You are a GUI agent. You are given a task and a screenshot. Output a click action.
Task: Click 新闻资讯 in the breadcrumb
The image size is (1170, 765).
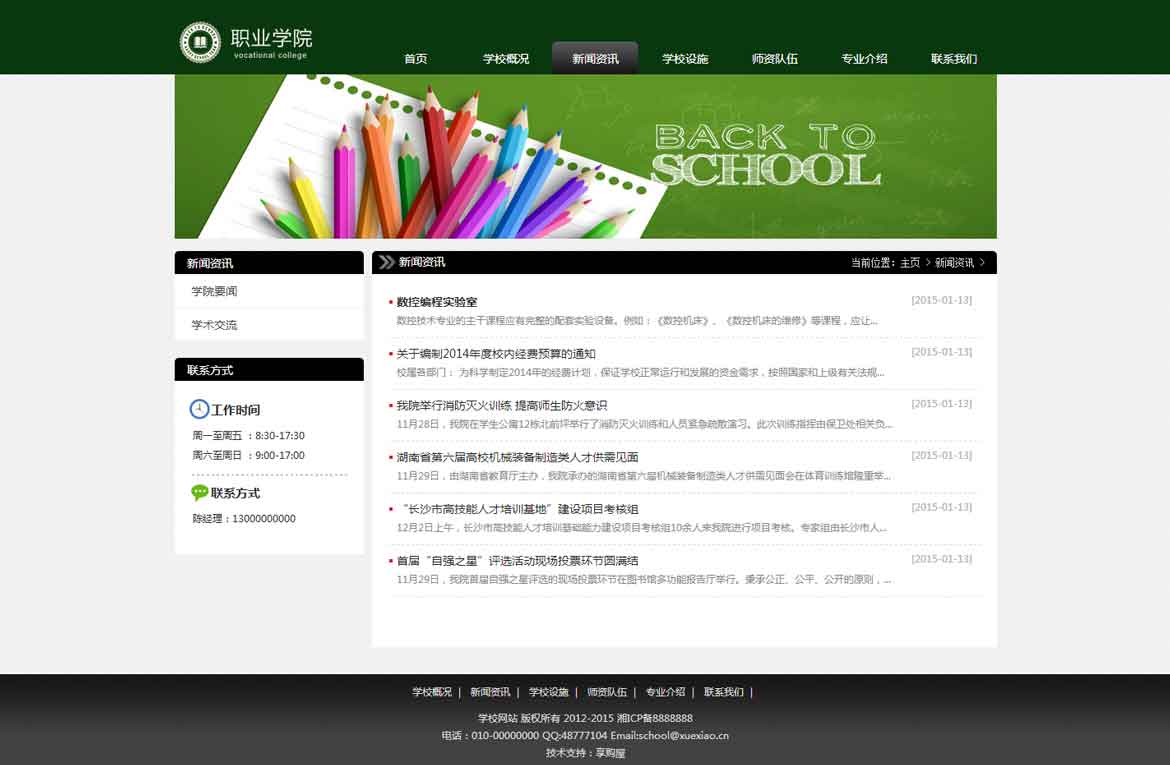pos(954,263)
